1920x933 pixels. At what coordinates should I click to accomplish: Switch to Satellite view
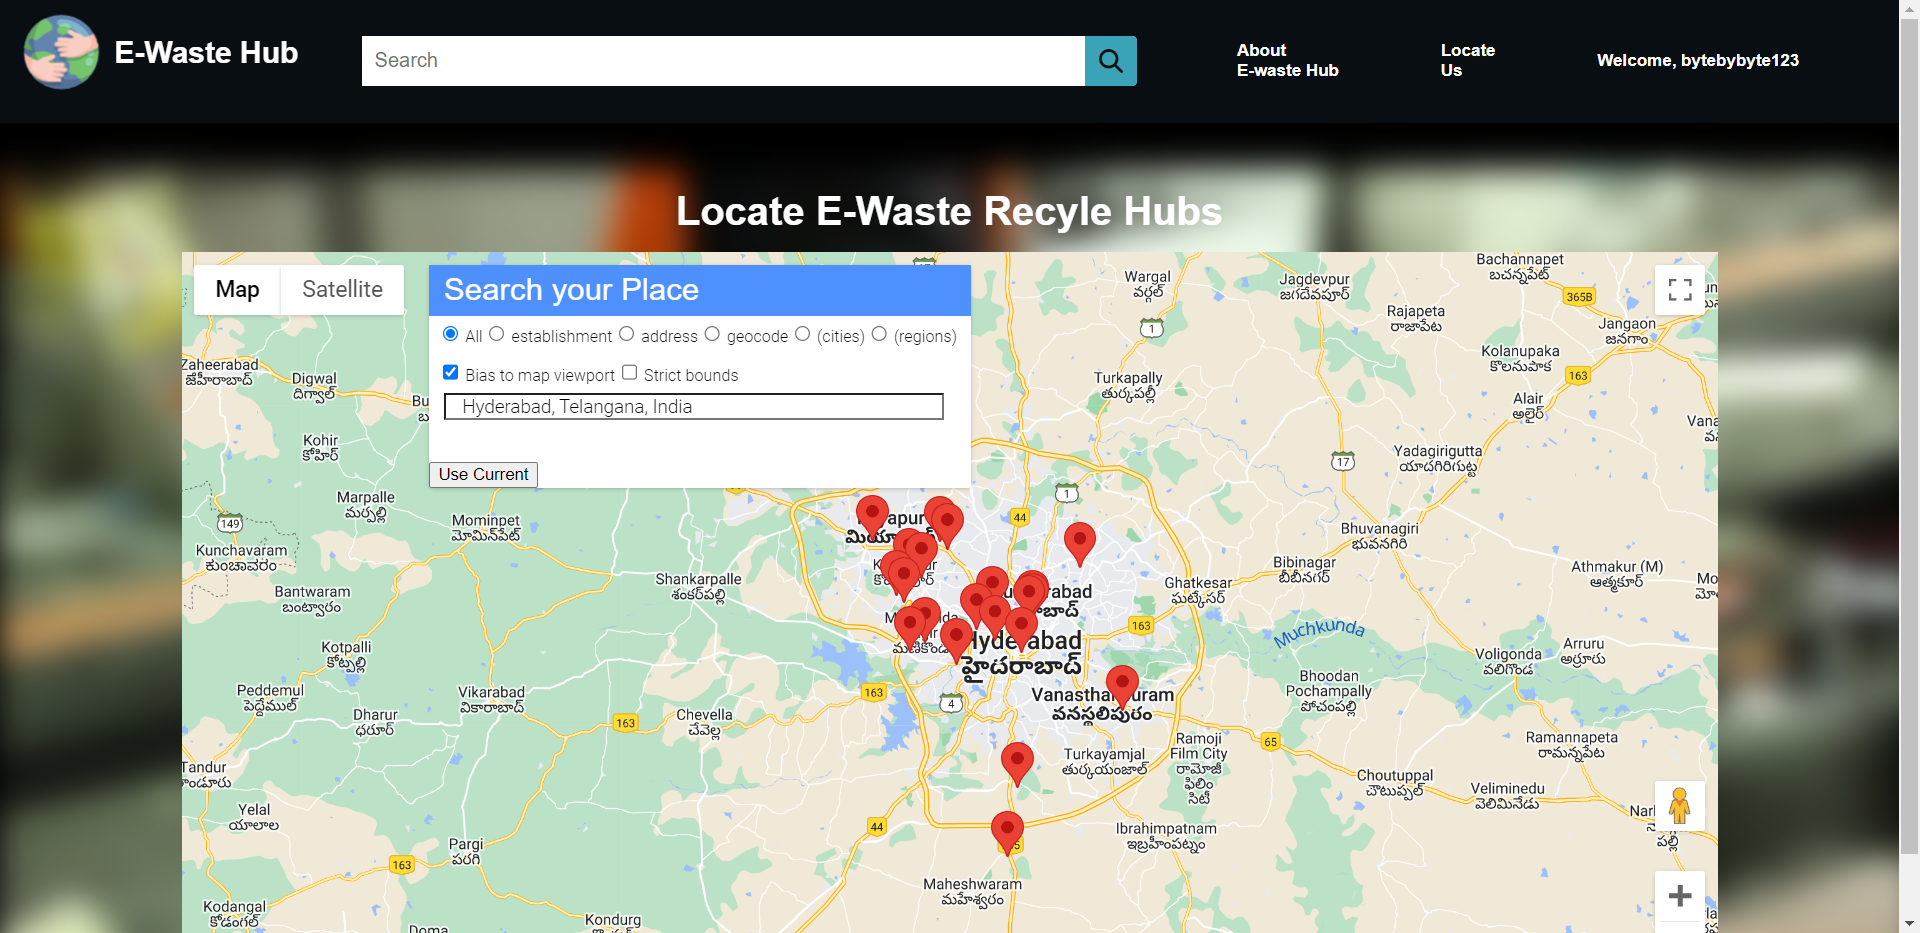[342, 289]
